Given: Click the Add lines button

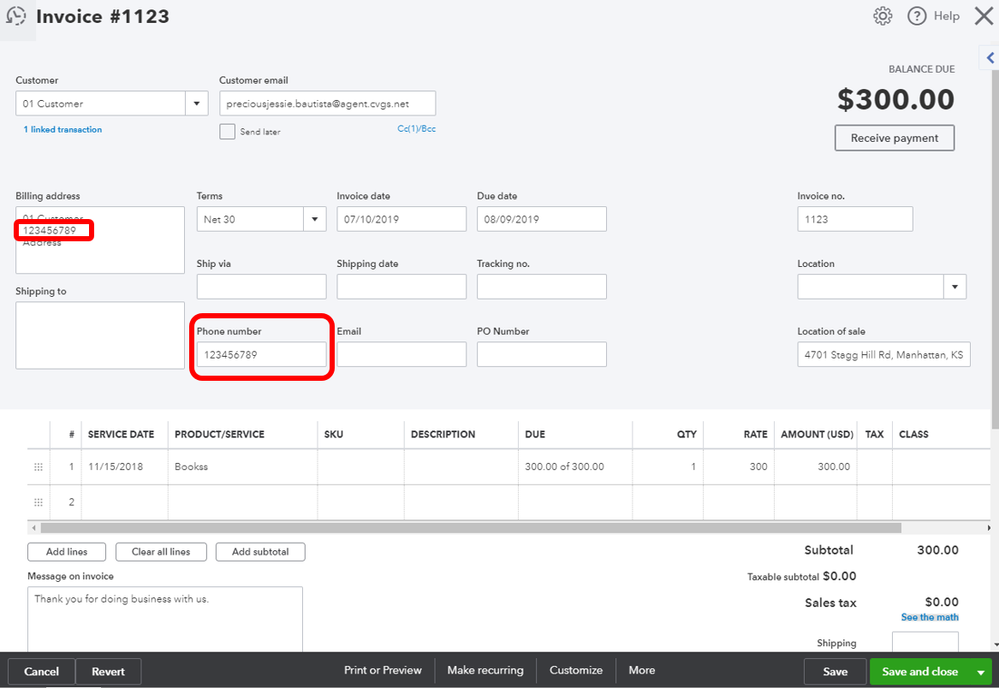Looking at the screenshot, I should click(x=66, y=552).
